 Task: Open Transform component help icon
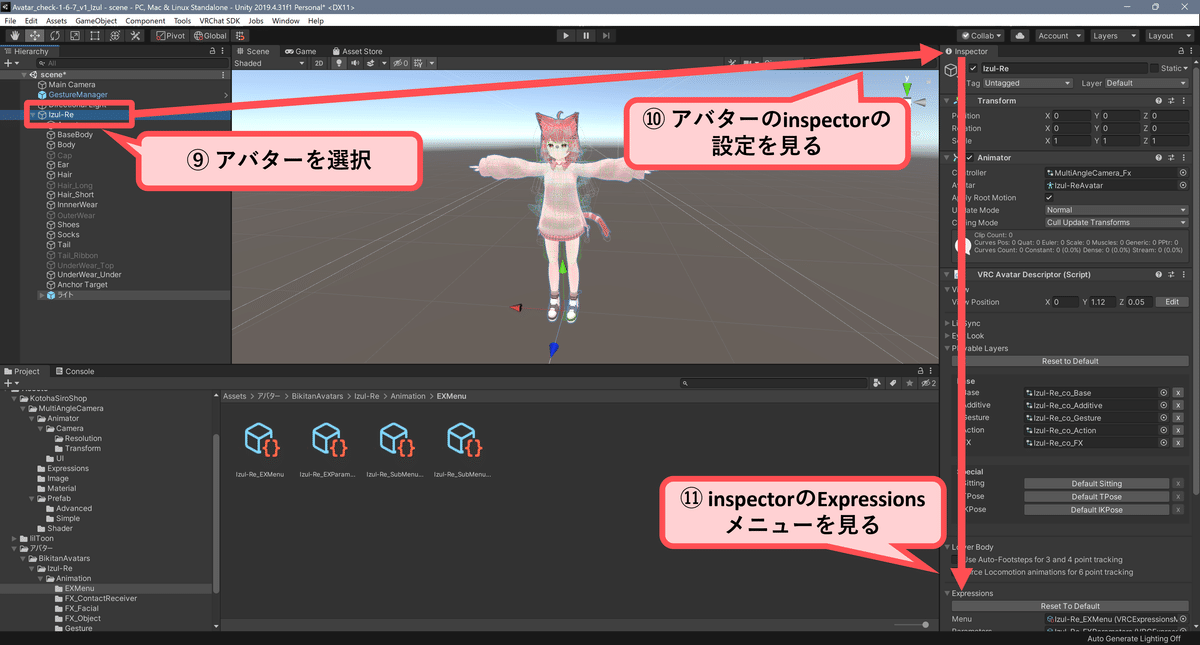[1158, 101]
